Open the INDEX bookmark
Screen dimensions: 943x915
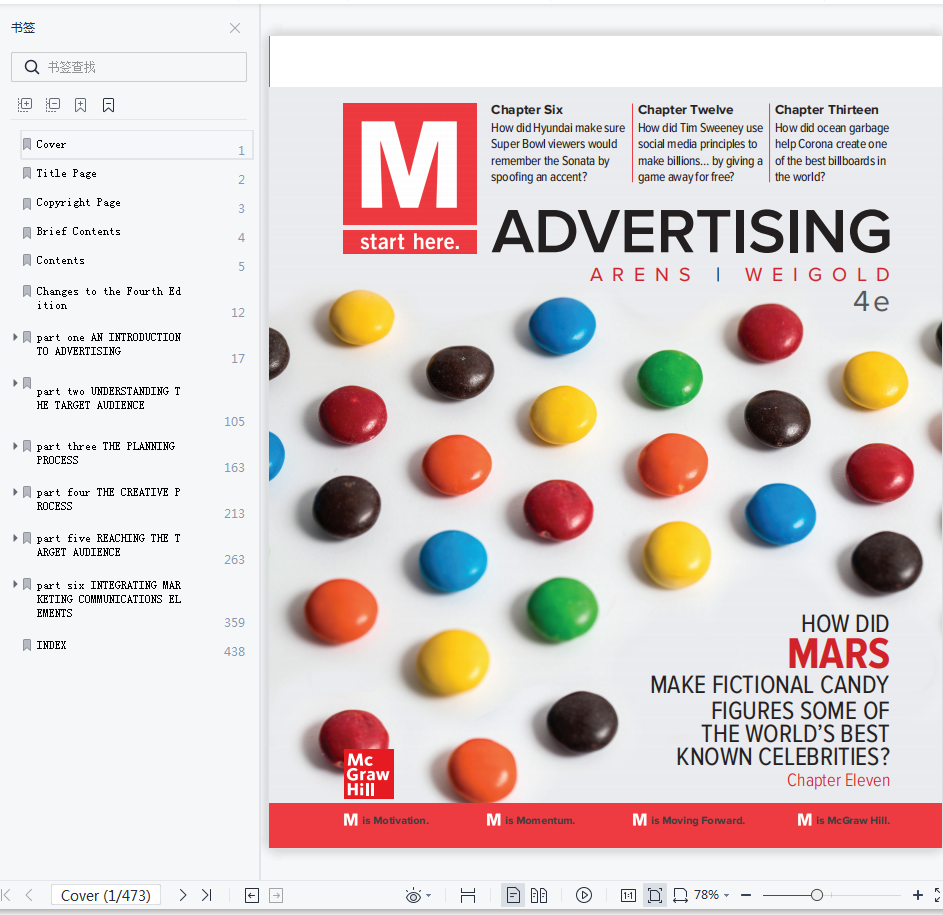51,645
